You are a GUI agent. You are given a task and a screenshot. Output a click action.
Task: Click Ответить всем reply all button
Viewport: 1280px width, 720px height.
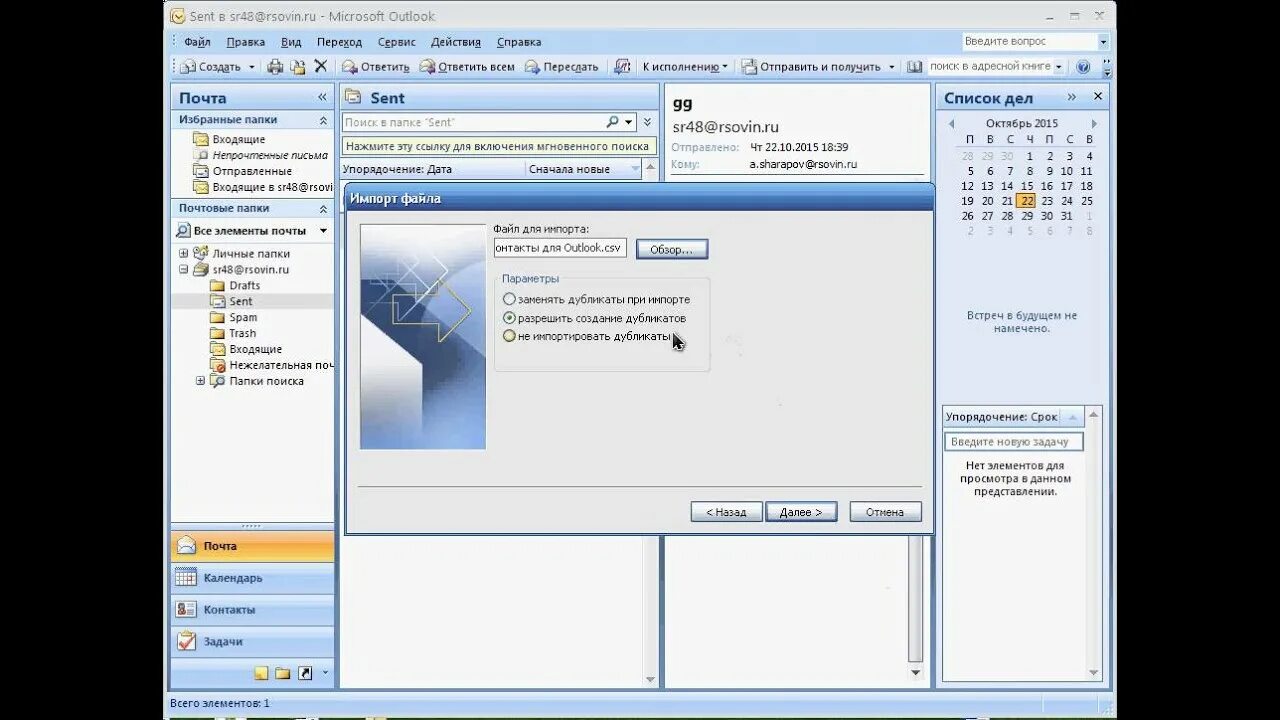[x=467, y=67]
